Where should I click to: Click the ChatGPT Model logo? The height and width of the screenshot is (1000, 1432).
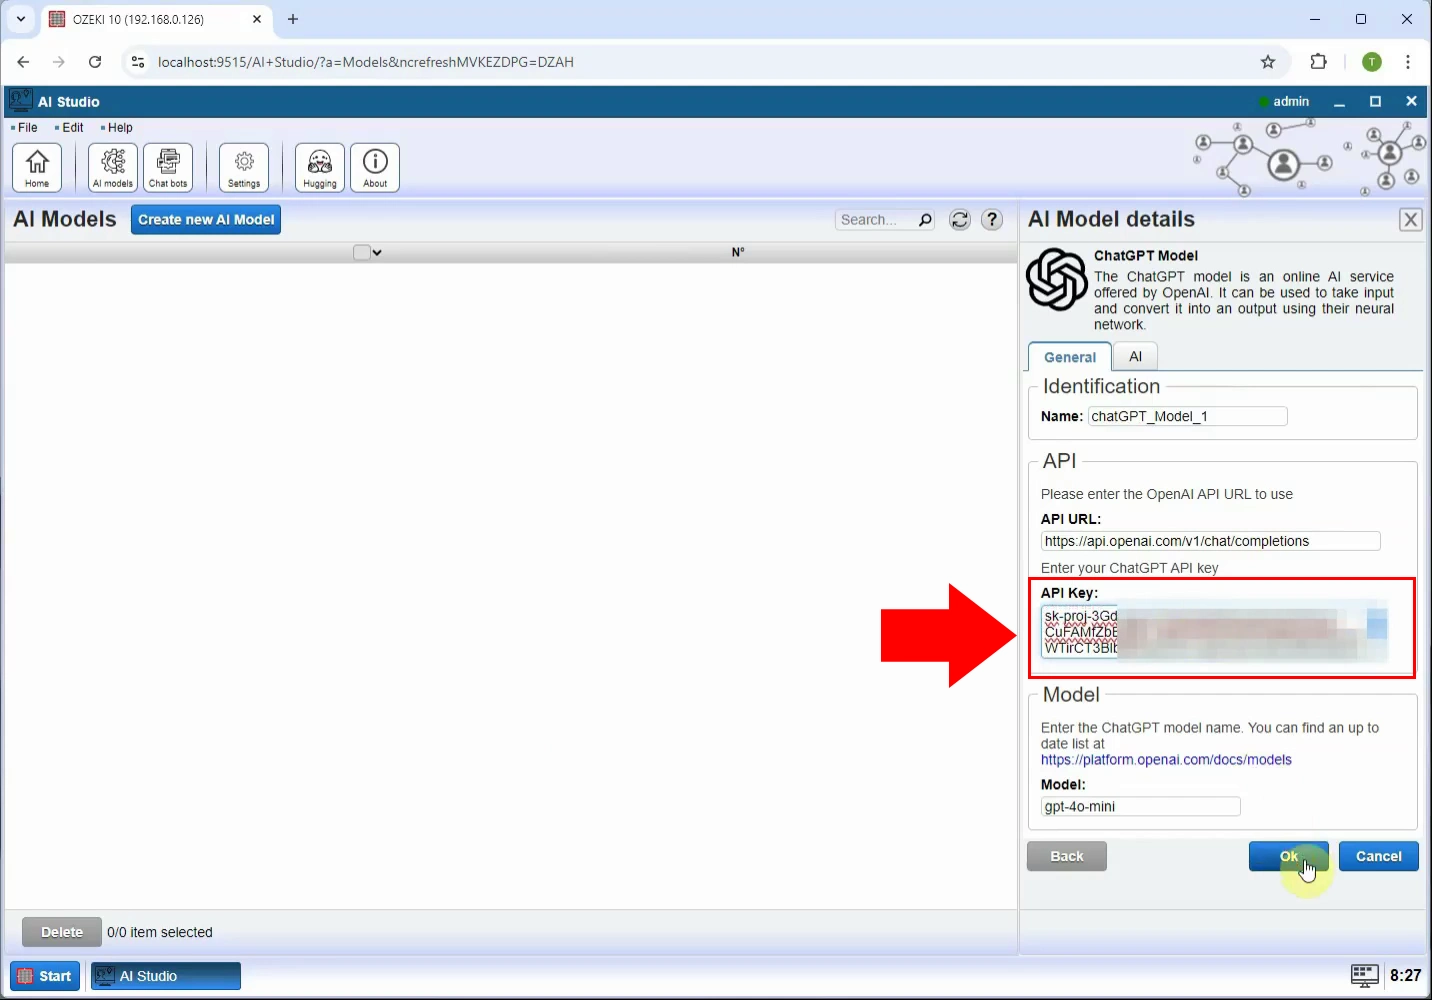point(1056,280)
